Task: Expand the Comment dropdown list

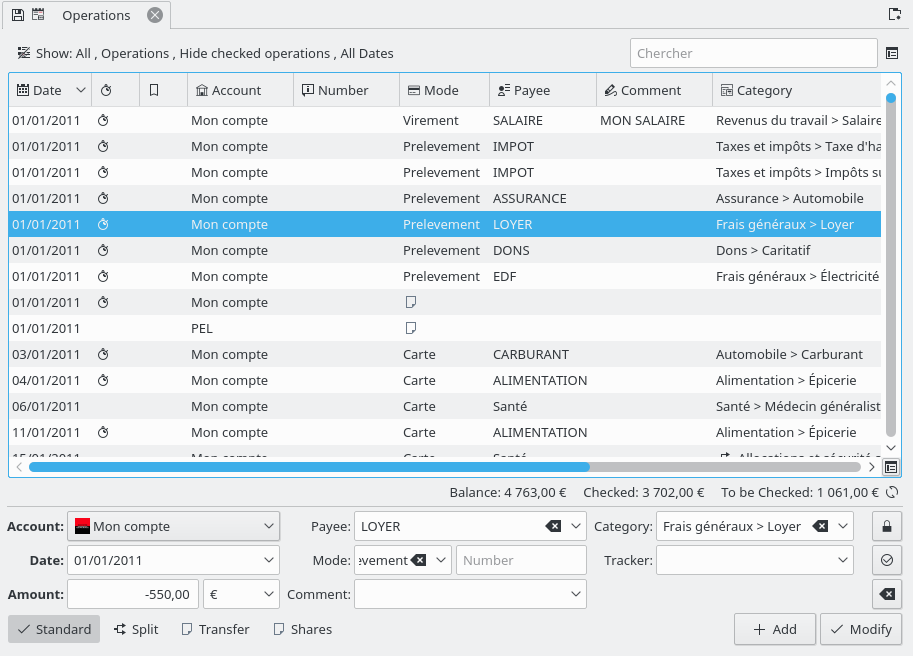Action: tap(575, 594)
